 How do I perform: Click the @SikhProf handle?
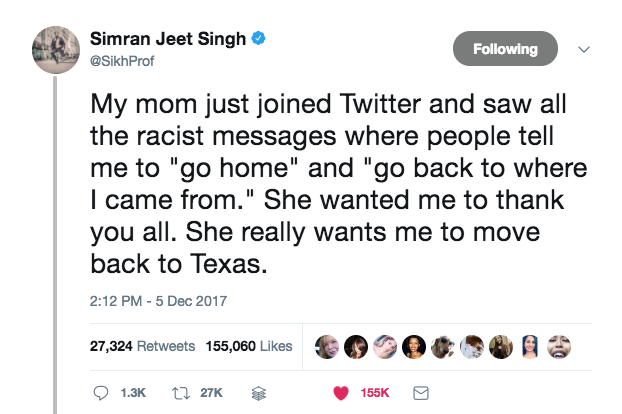click(x=127, y=59)
